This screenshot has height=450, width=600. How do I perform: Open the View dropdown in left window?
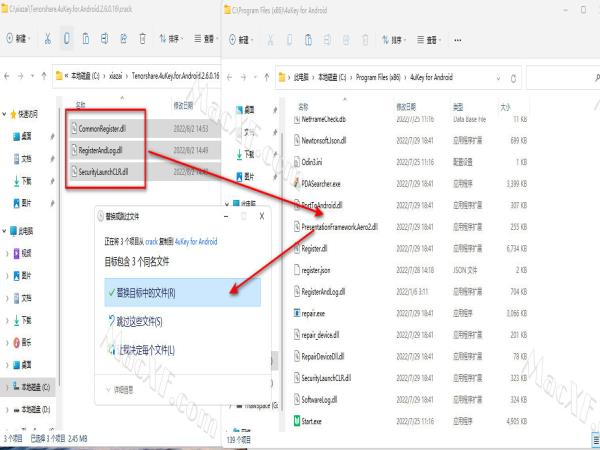pos(206,38)
